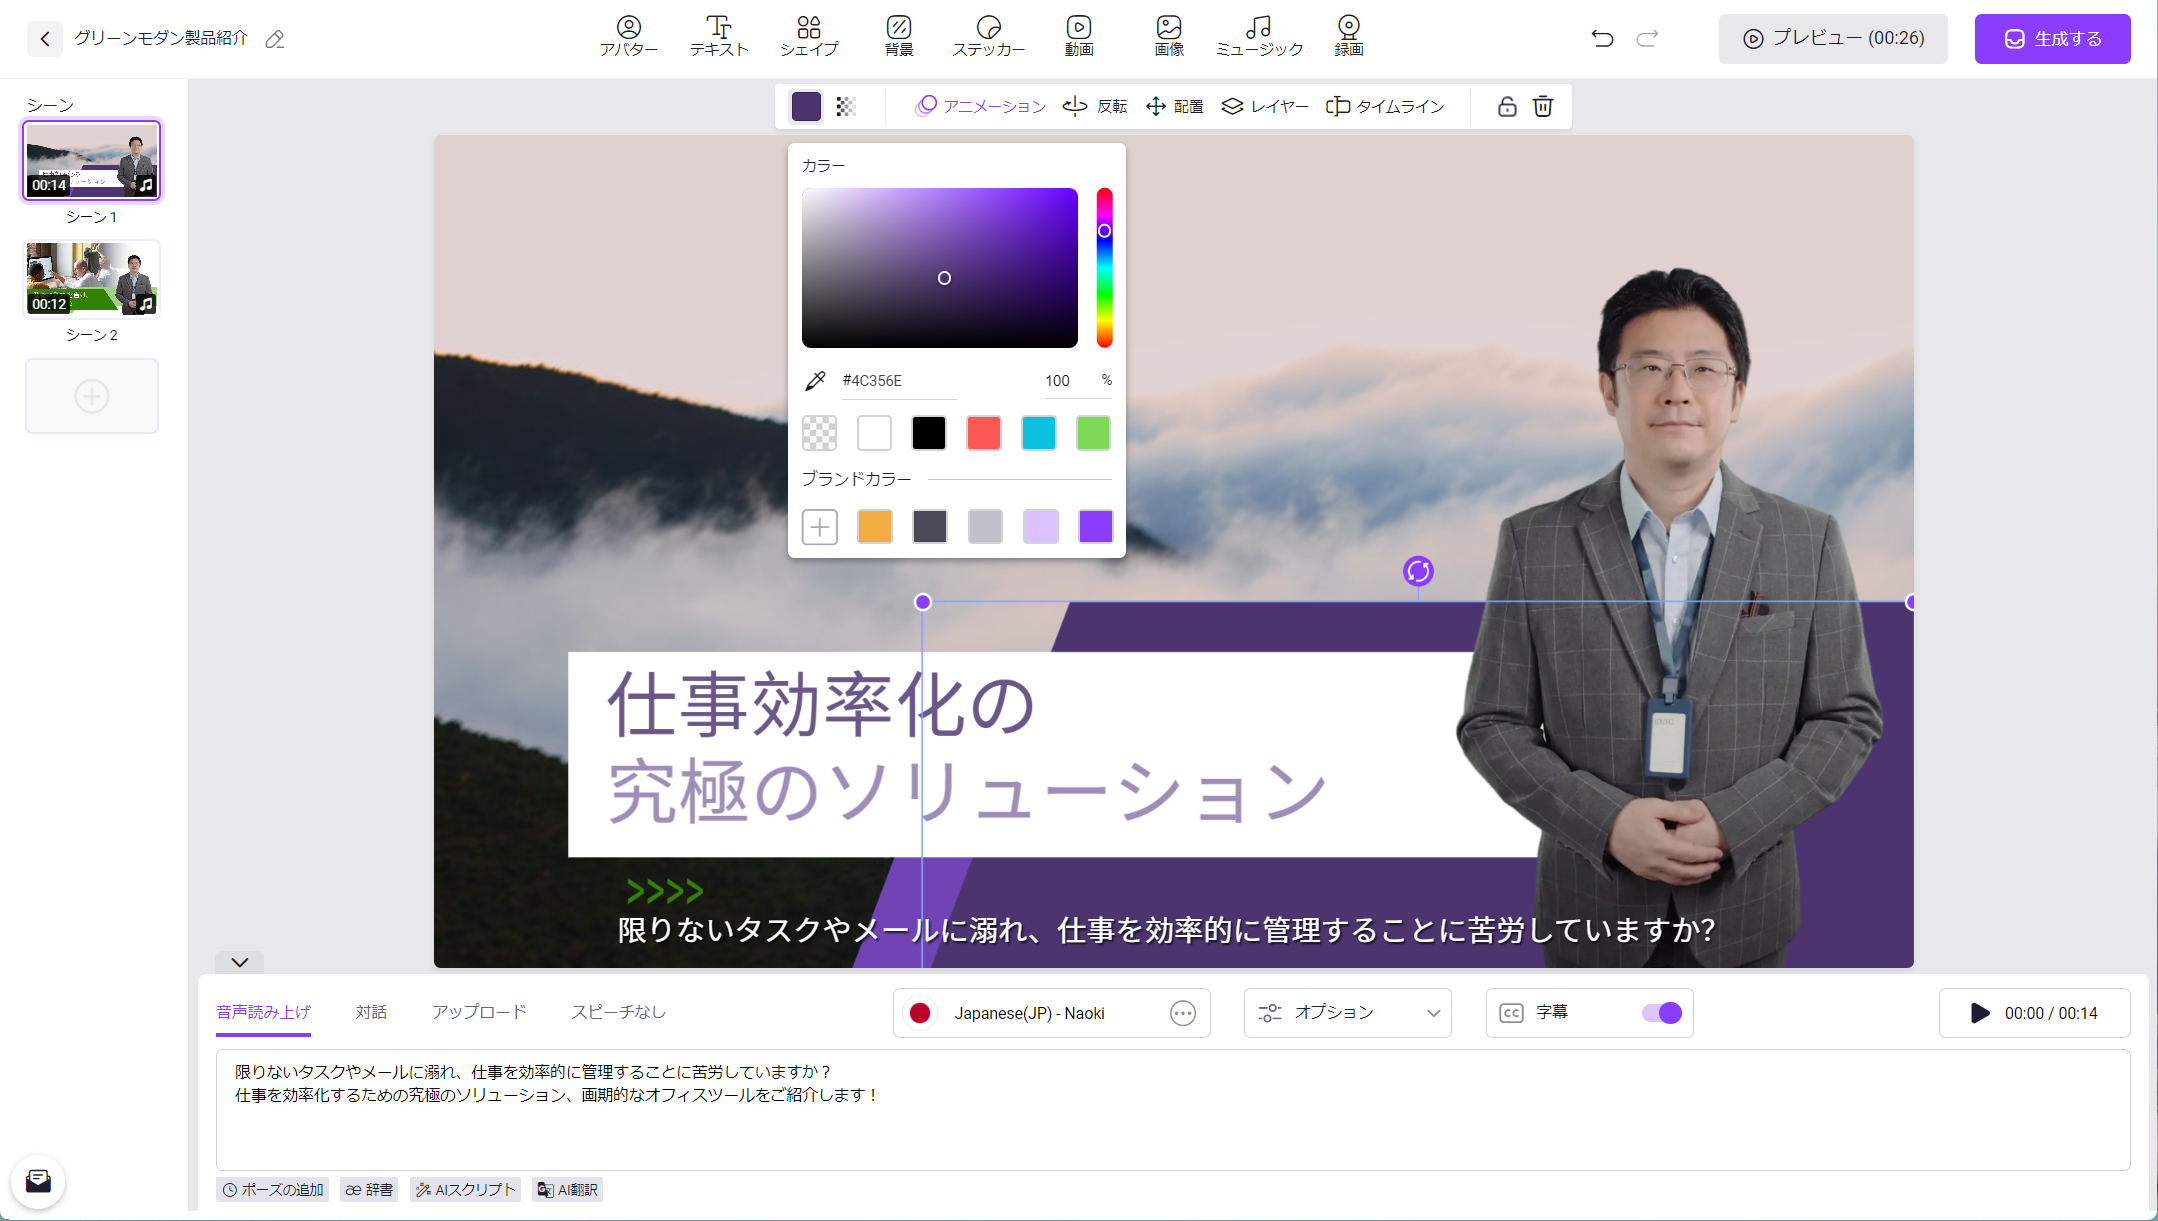Click the 生成する (Generate) button

(x=2052, y=38)
